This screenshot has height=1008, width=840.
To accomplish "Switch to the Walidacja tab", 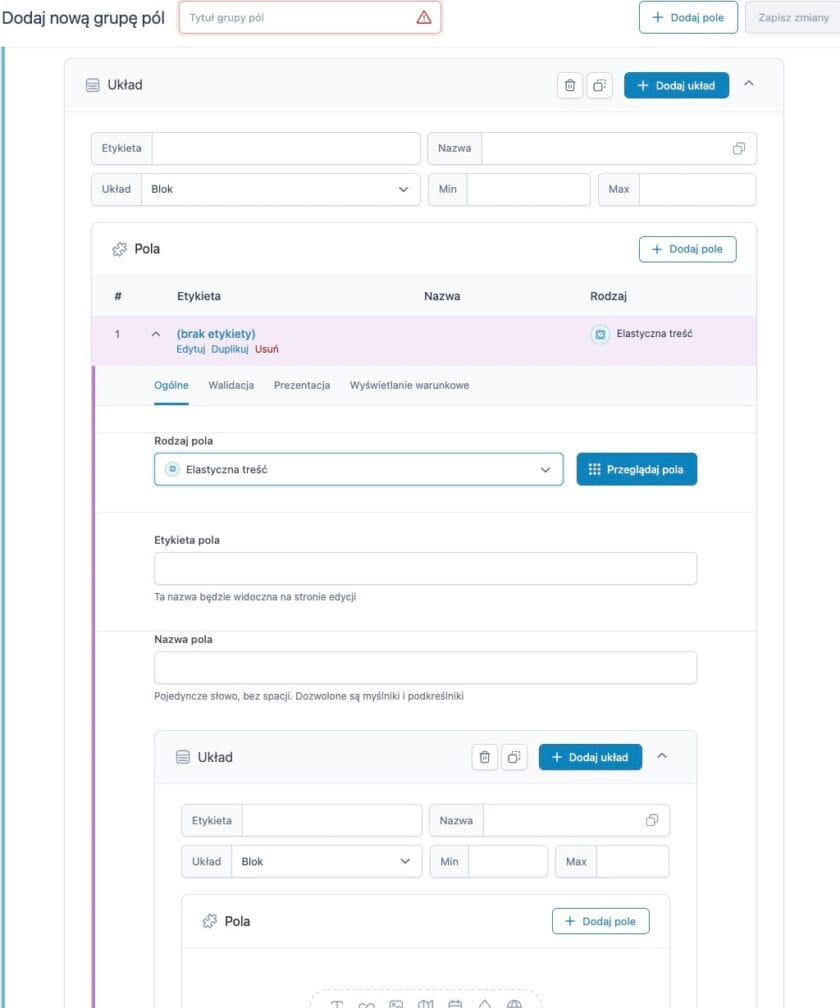I will [x=231, y=385].
